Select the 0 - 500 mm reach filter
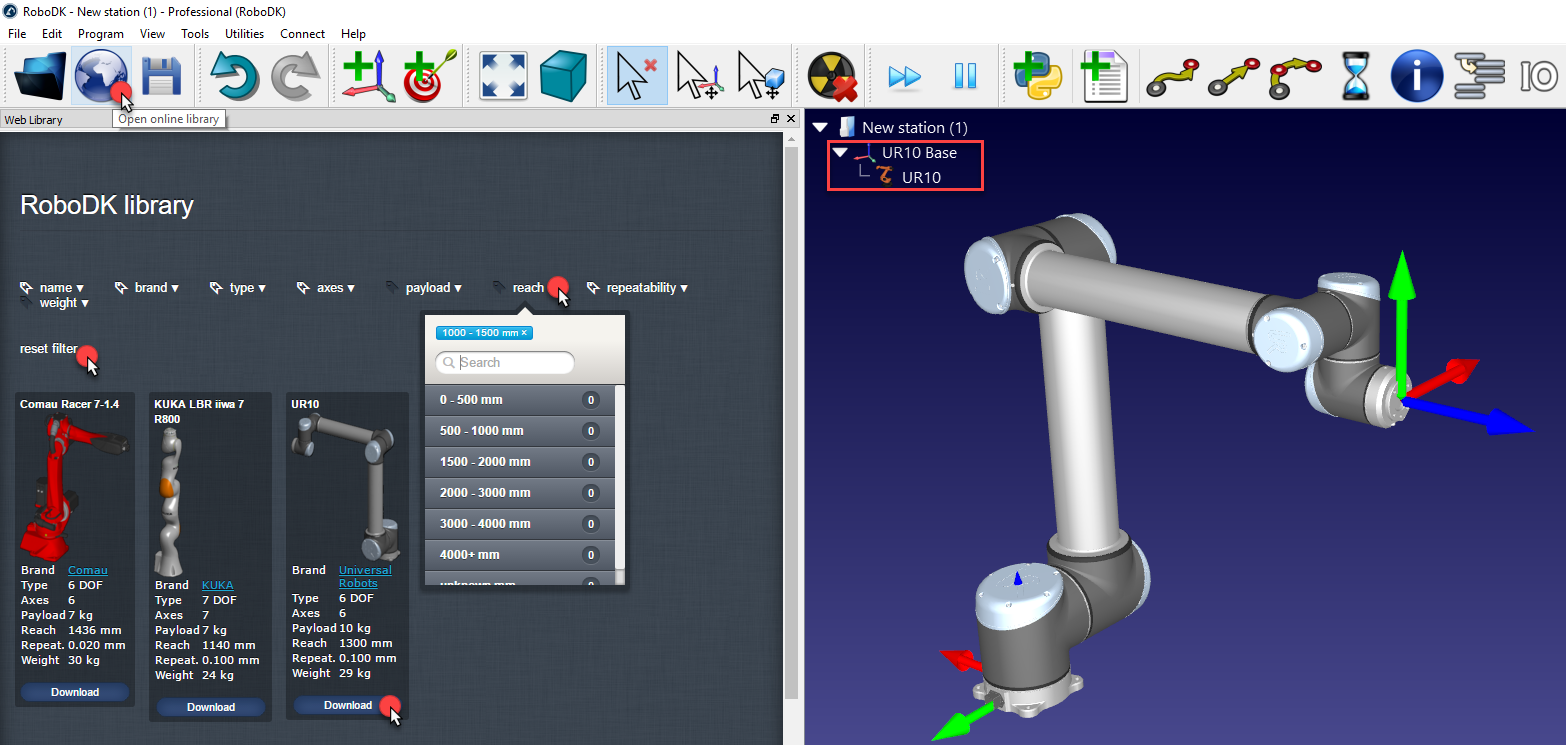The height and width of the screenshot is (745, 1566). click(x=519, y=399)
